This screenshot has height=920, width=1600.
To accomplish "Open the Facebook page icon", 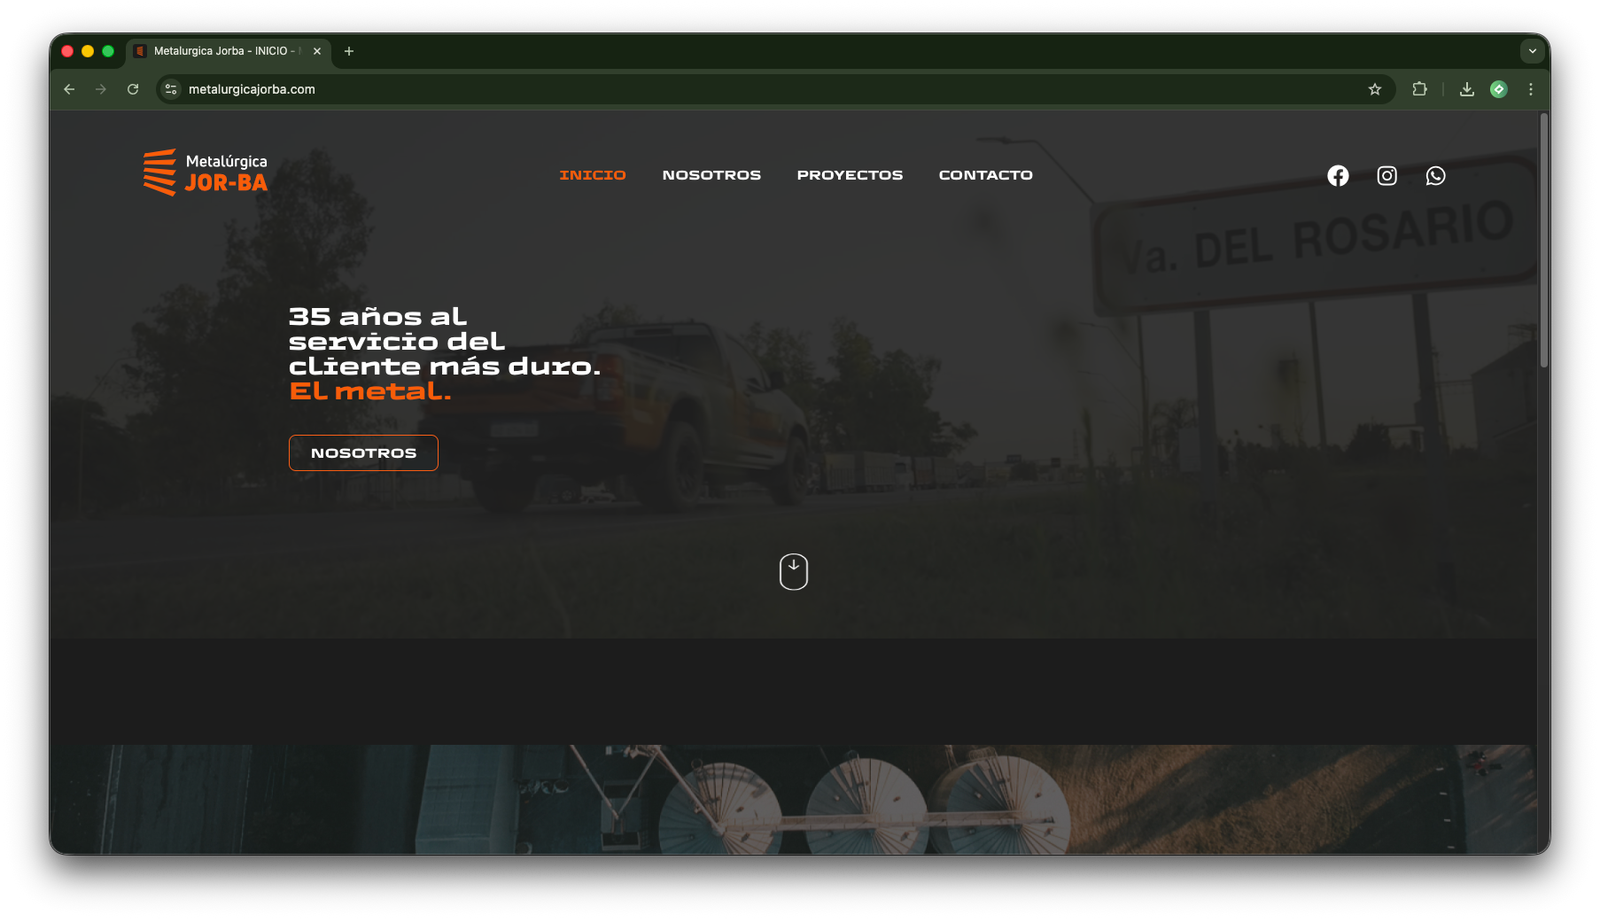I will pos(1338,176).
